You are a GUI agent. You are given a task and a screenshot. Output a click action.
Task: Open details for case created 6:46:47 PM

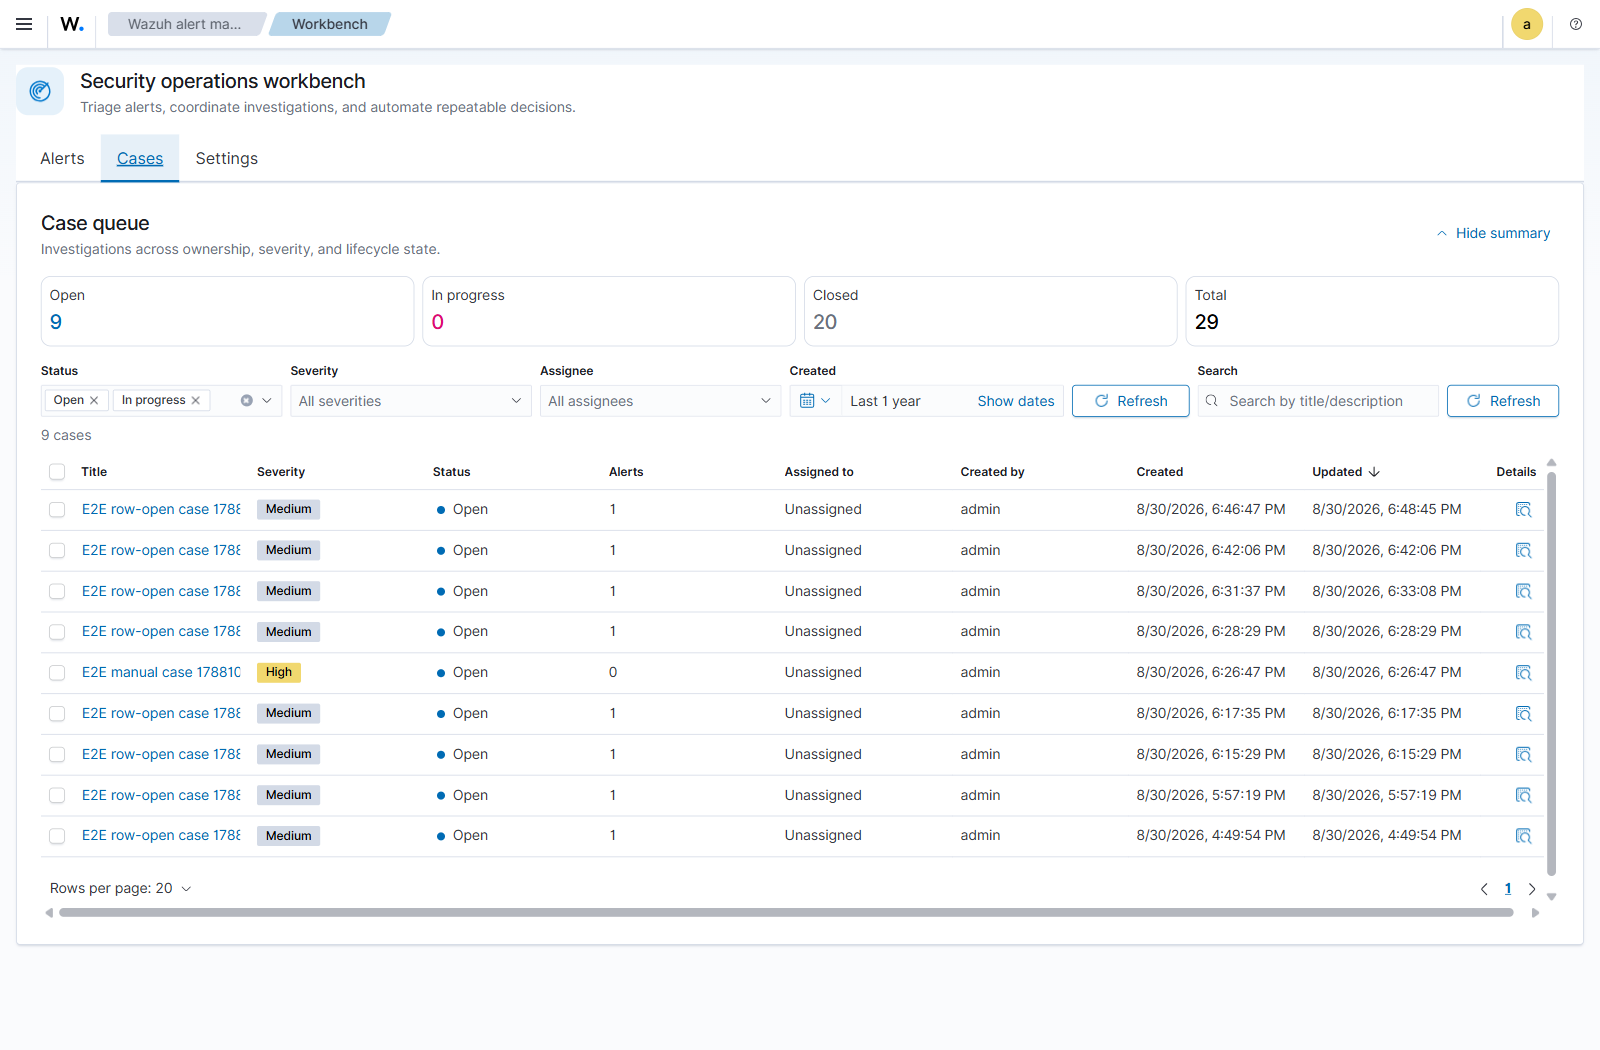click(x=1523, y=510)
